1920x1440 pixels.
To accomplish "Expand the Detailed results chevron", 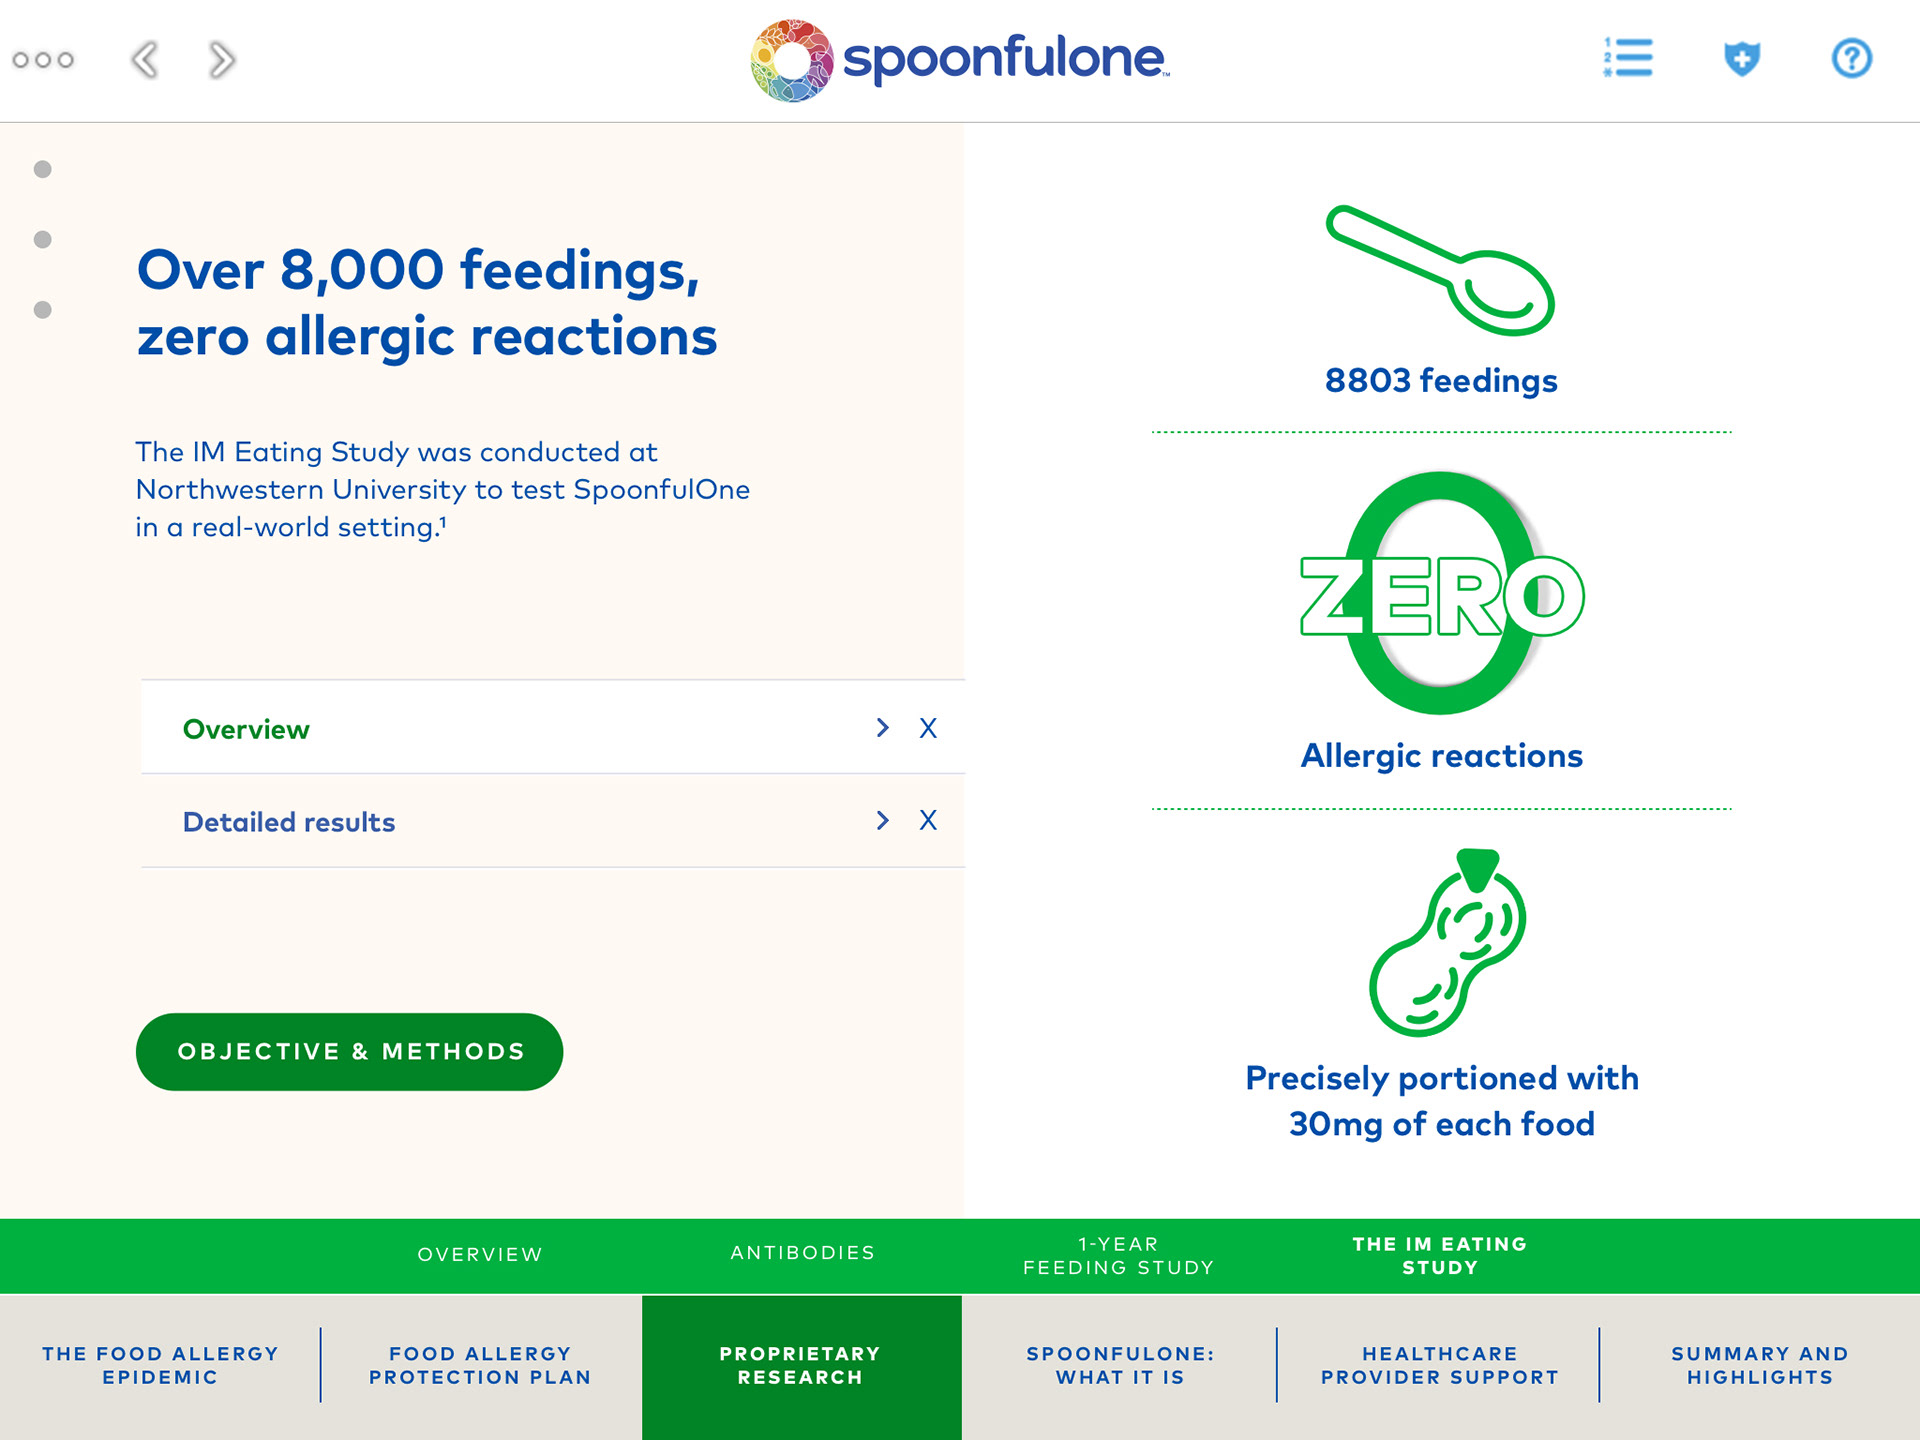I will coord(882,821).
